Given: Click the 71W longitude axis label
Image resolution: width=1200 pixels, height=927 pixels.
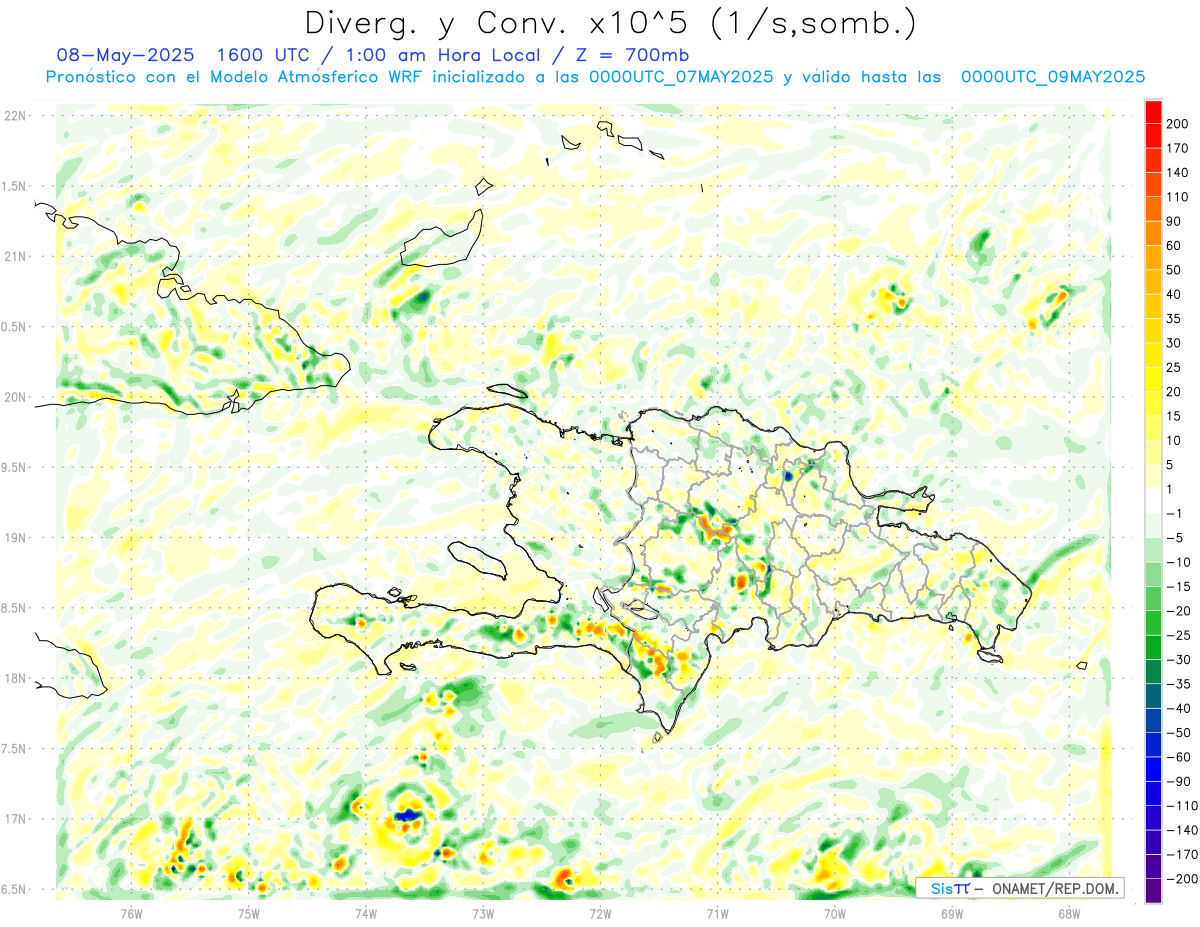Looking at the screenshot, I should (x=717, y=912).
